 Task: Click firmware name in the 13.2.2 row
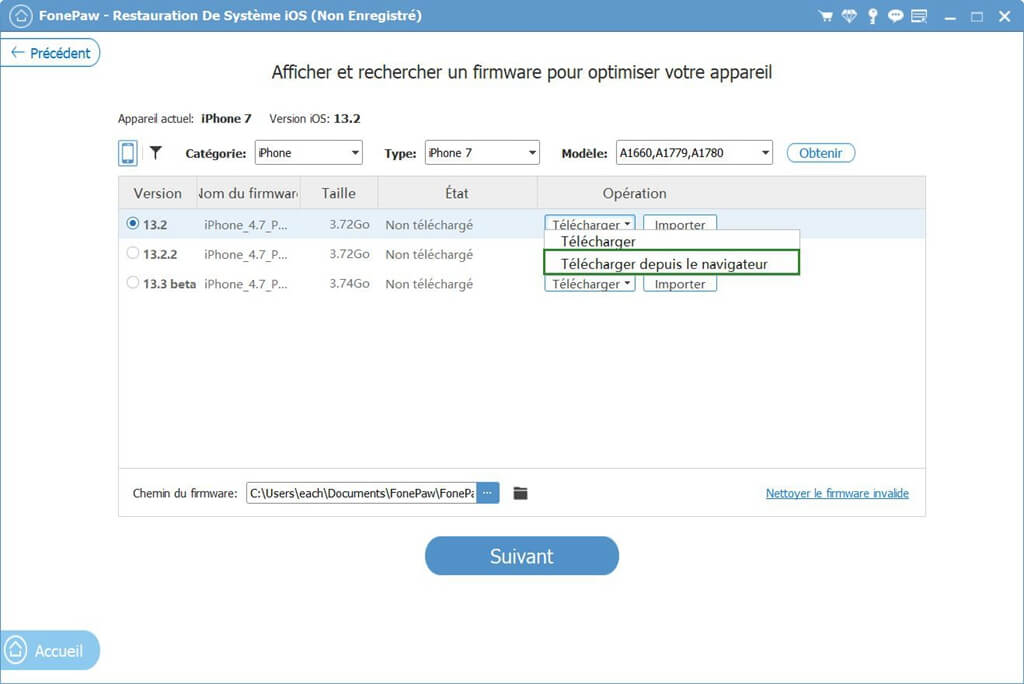click(246, 255)
